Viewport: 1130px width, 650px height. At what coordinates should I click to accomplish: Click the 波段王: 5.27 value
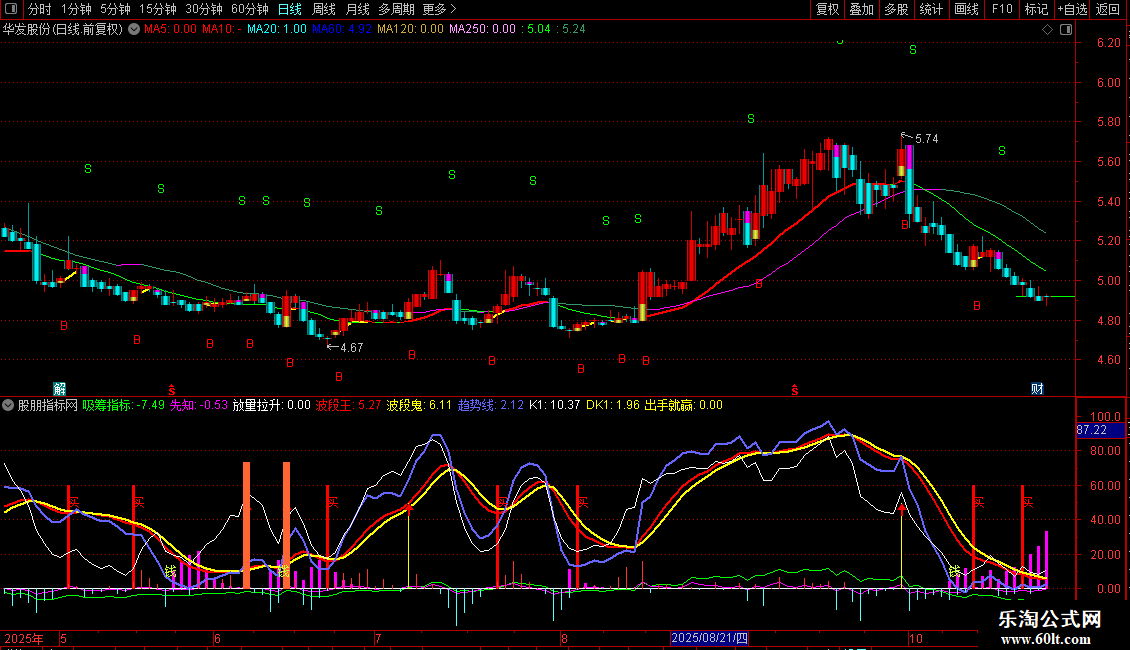tap(348, 405)
